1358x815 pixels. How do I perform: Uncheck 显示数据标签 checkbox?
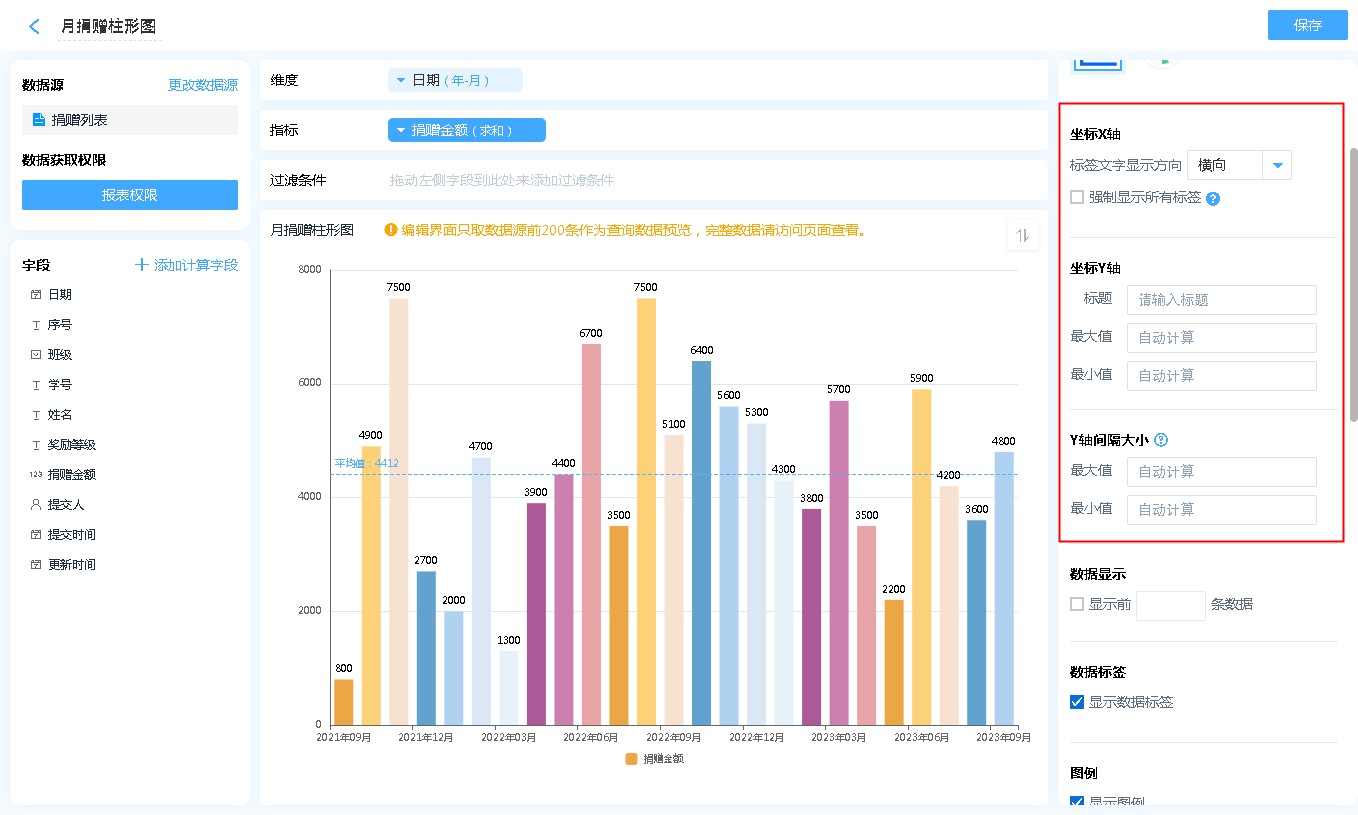pos(1077,702)
